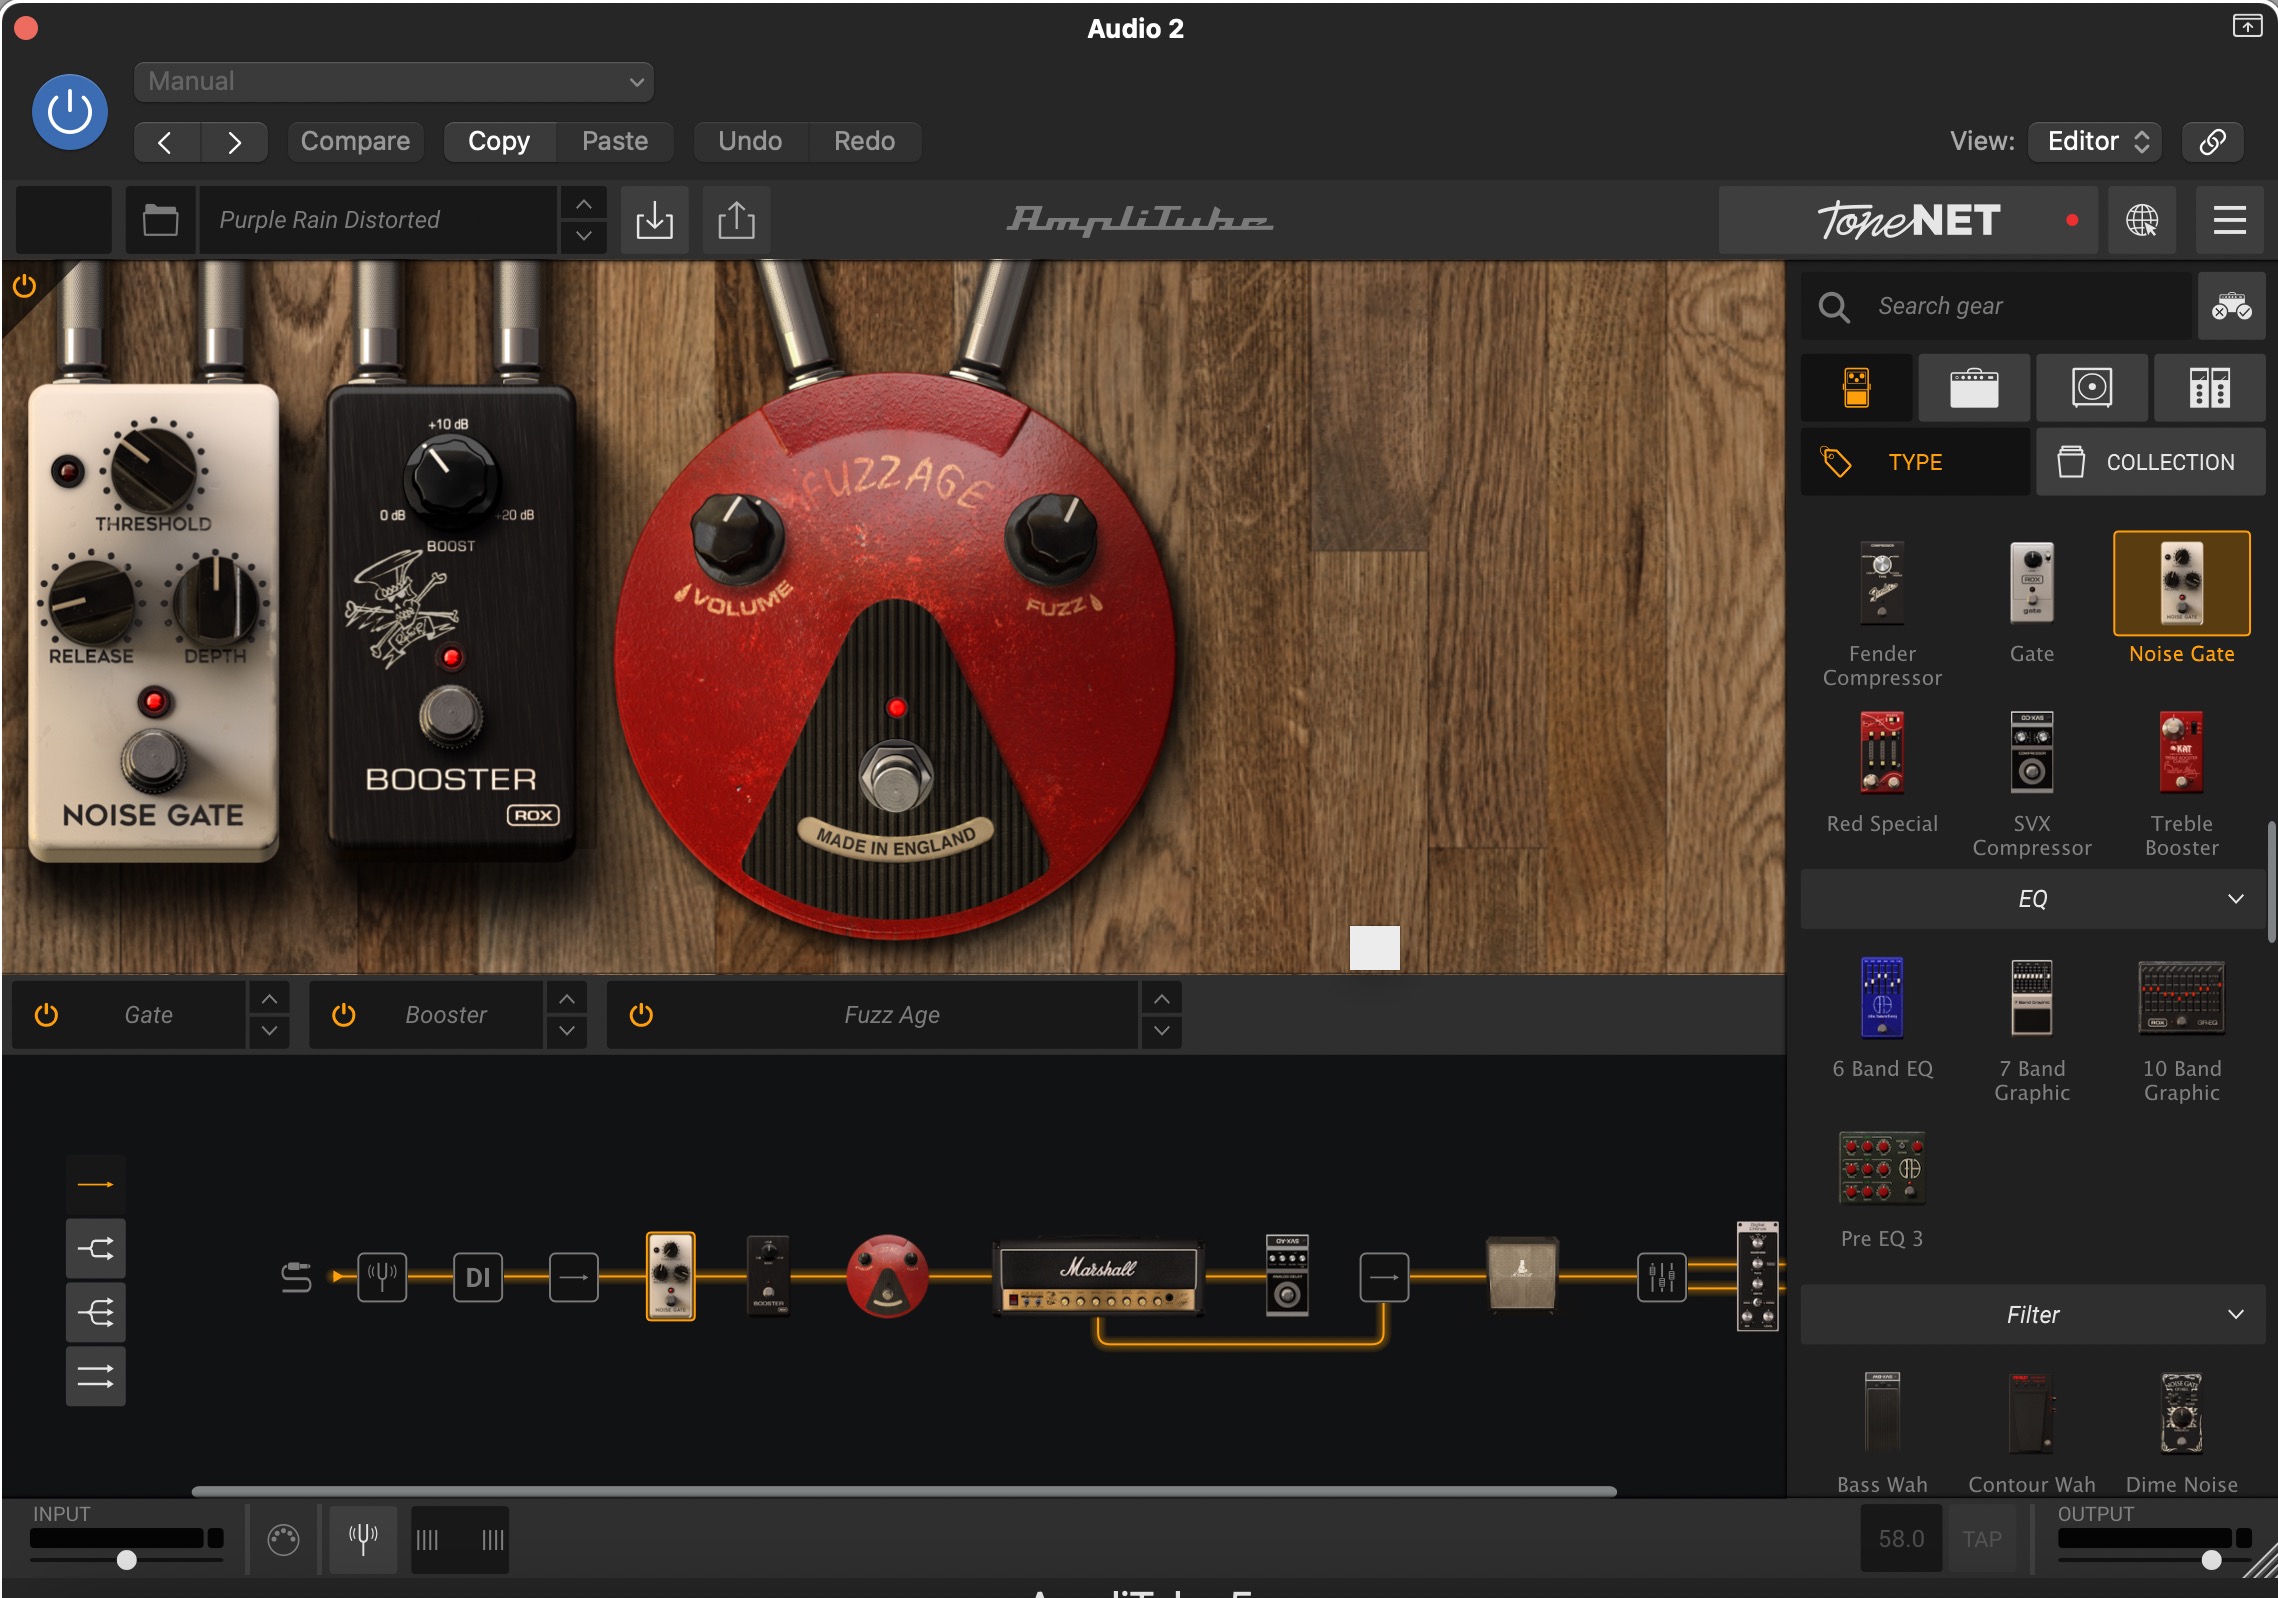Select the parallel dual routing icon

coord(96,1377)
